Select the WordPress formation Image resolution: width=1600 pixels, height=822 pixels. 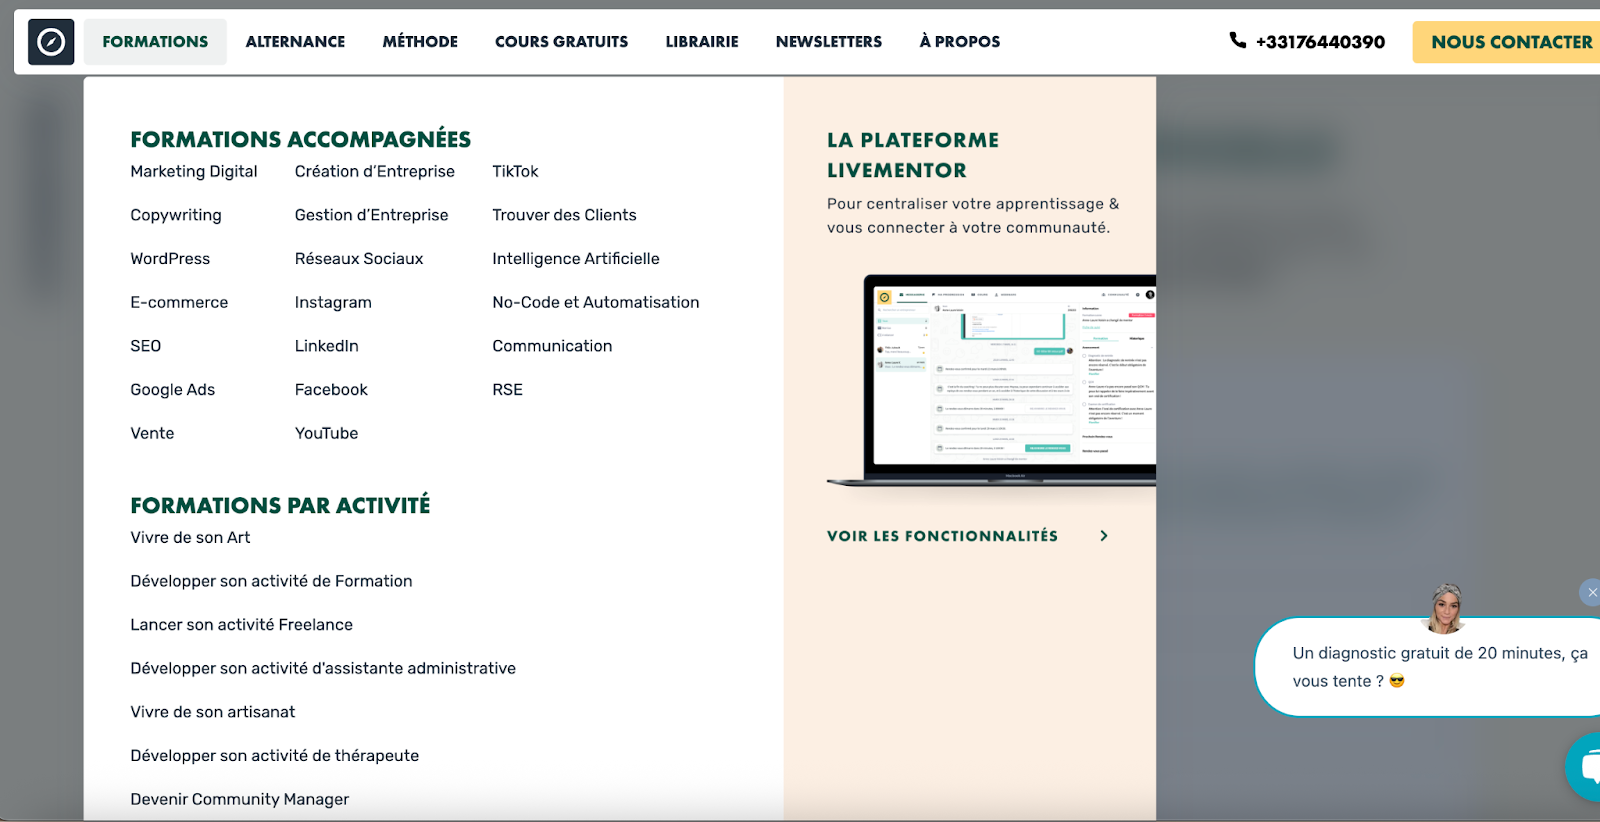point(170,259)
